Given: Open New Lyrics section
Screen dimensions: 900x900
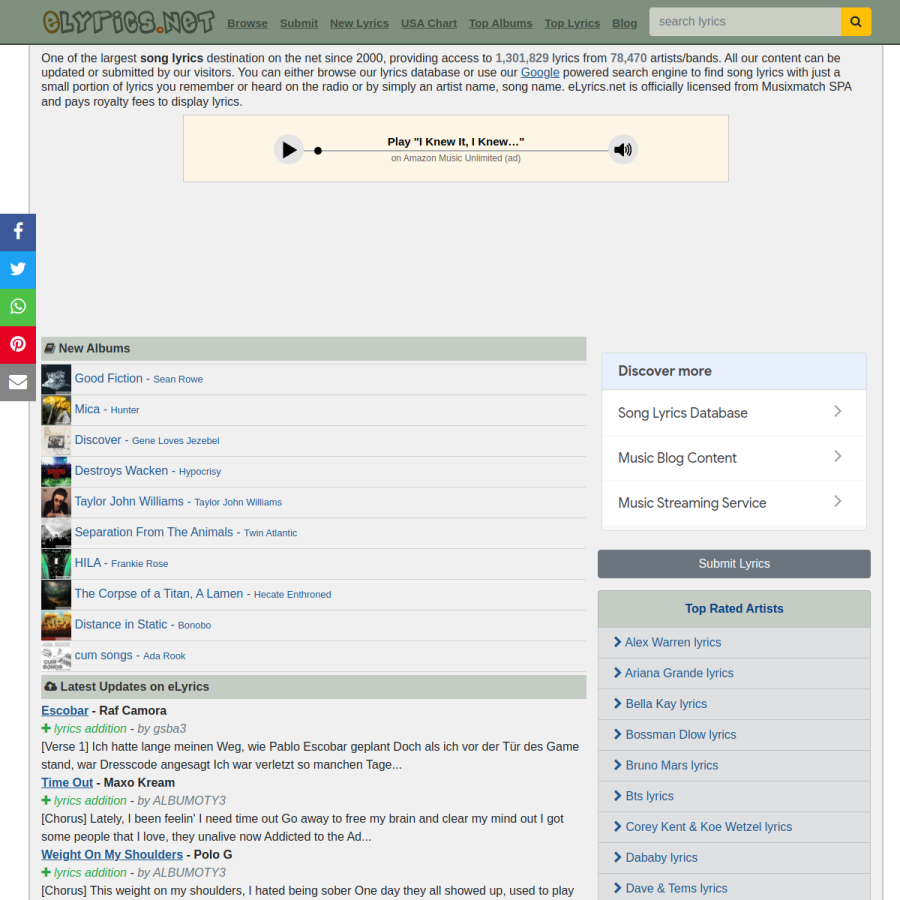Looking at the screenshot, I should (359, 24).
